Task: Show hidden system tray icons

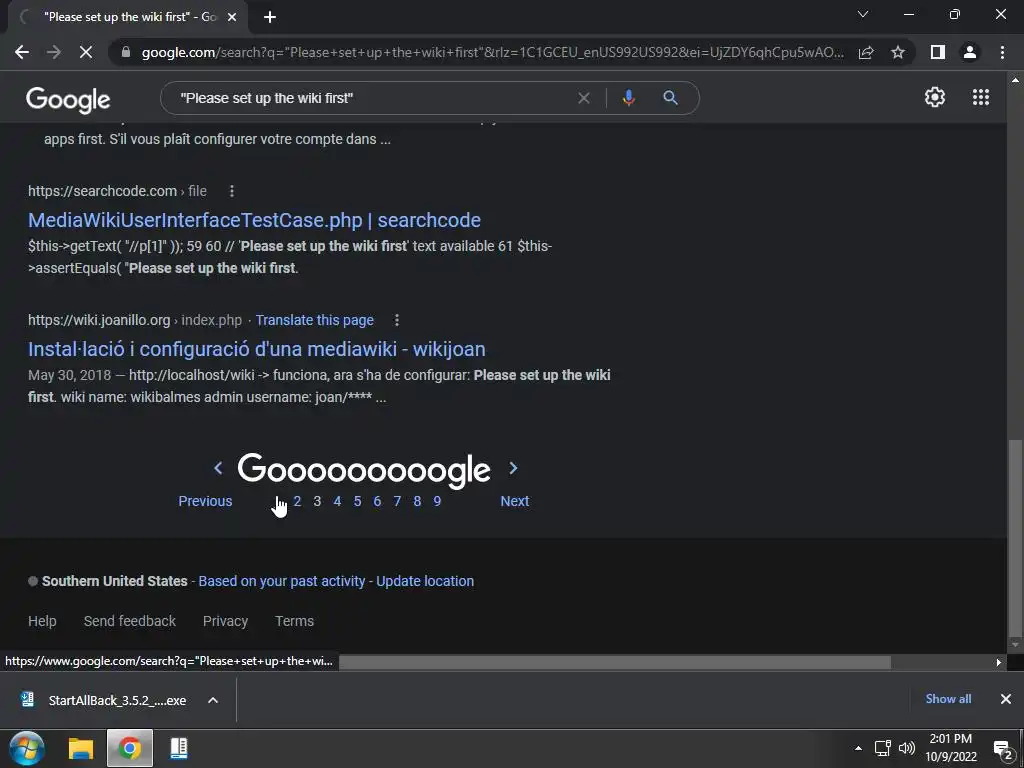Action: (858, 748)
